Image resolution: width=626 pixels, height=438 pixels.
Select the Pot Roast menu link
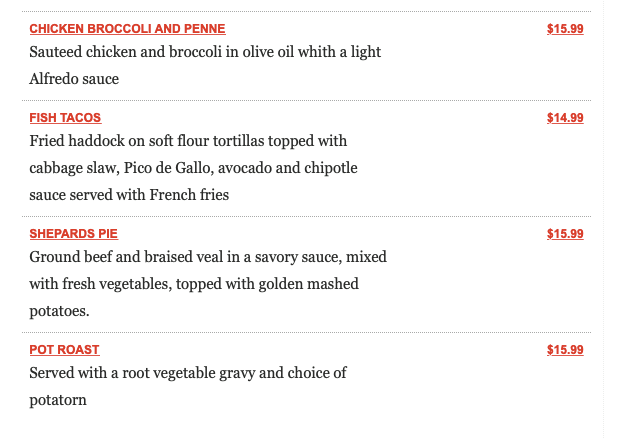click(64, 350)
